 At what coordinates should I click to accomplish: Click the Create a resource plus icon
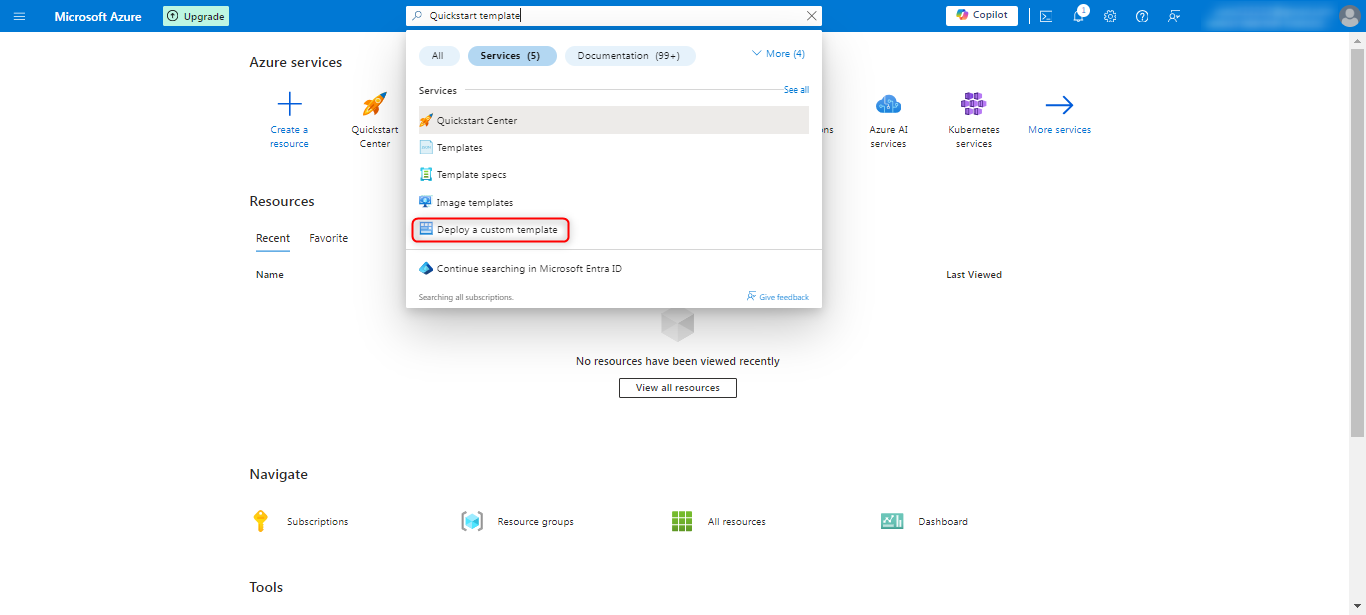[x=289, y=104]
